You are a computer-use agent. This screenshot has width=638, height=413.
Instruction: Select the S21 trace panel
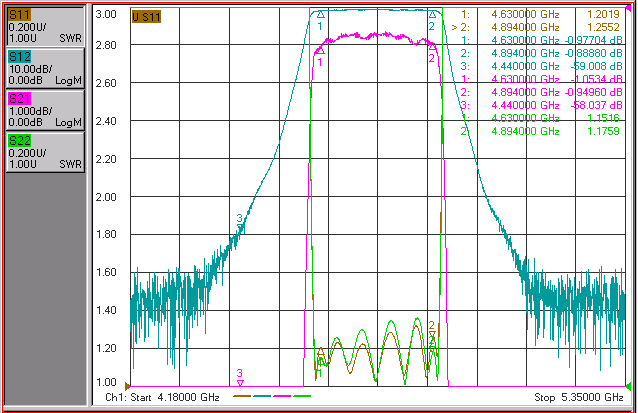[x=45, y=110]
